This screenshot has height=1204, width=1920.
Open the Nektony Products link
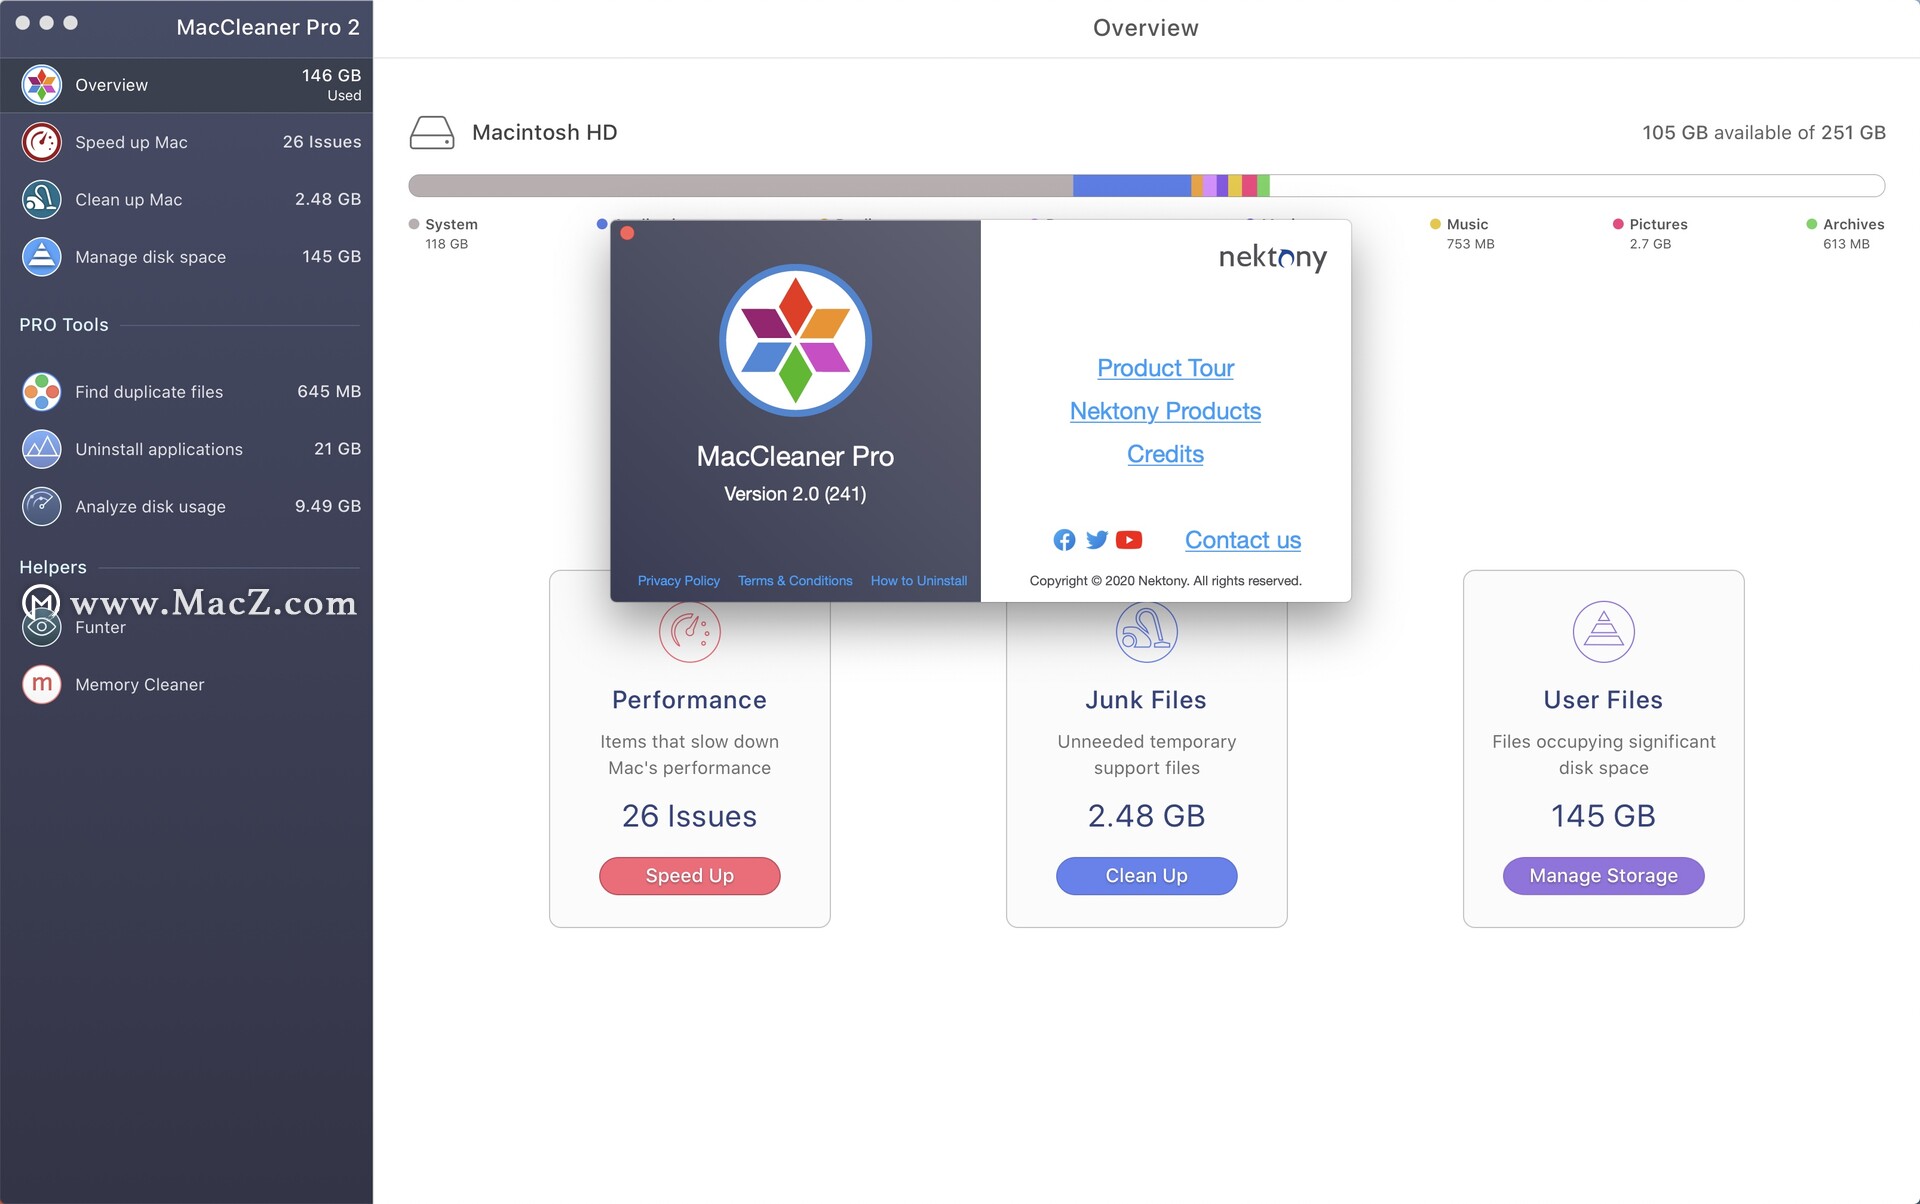pos(1165,411)
